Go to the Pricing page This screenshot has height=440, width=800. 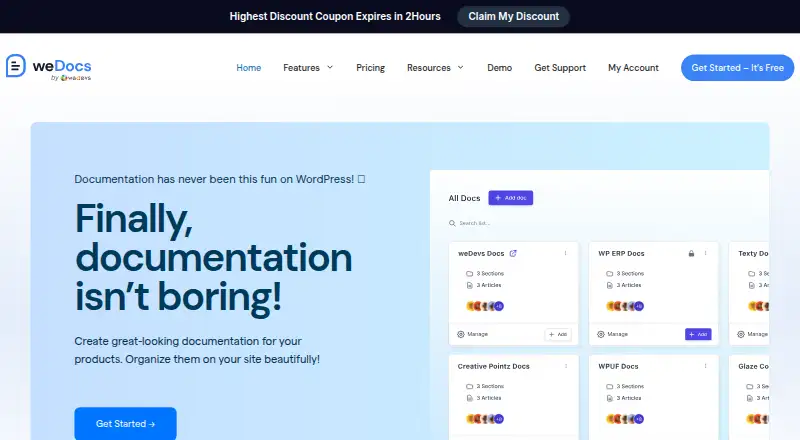pos(370,68)
